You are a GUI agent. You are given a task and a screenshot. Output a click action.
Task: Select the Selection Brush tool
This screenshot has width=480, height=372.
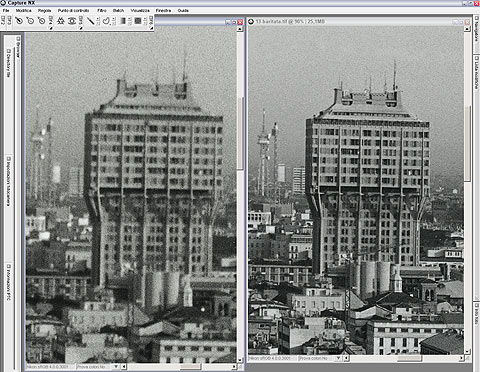click(90, 21)
